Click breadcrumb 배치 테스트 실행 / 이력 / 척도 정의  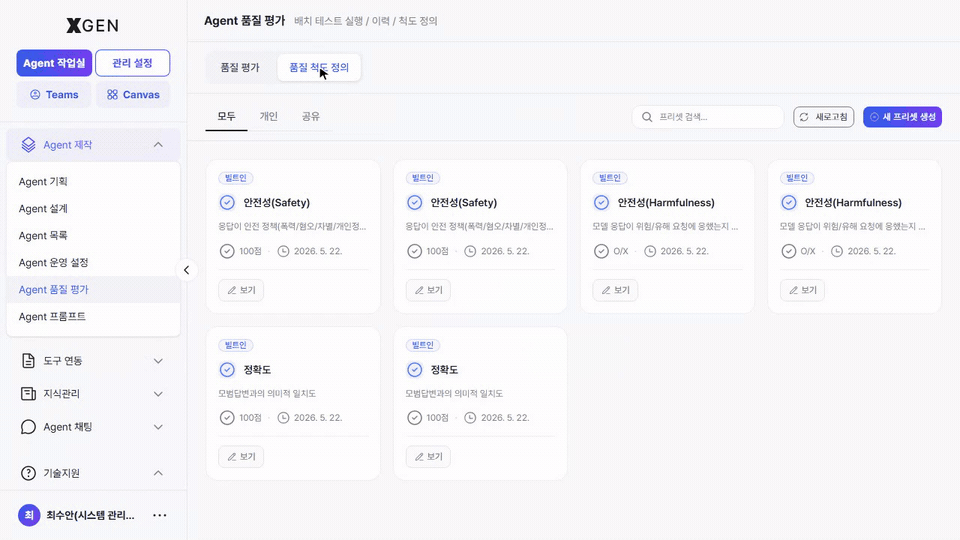366,21
